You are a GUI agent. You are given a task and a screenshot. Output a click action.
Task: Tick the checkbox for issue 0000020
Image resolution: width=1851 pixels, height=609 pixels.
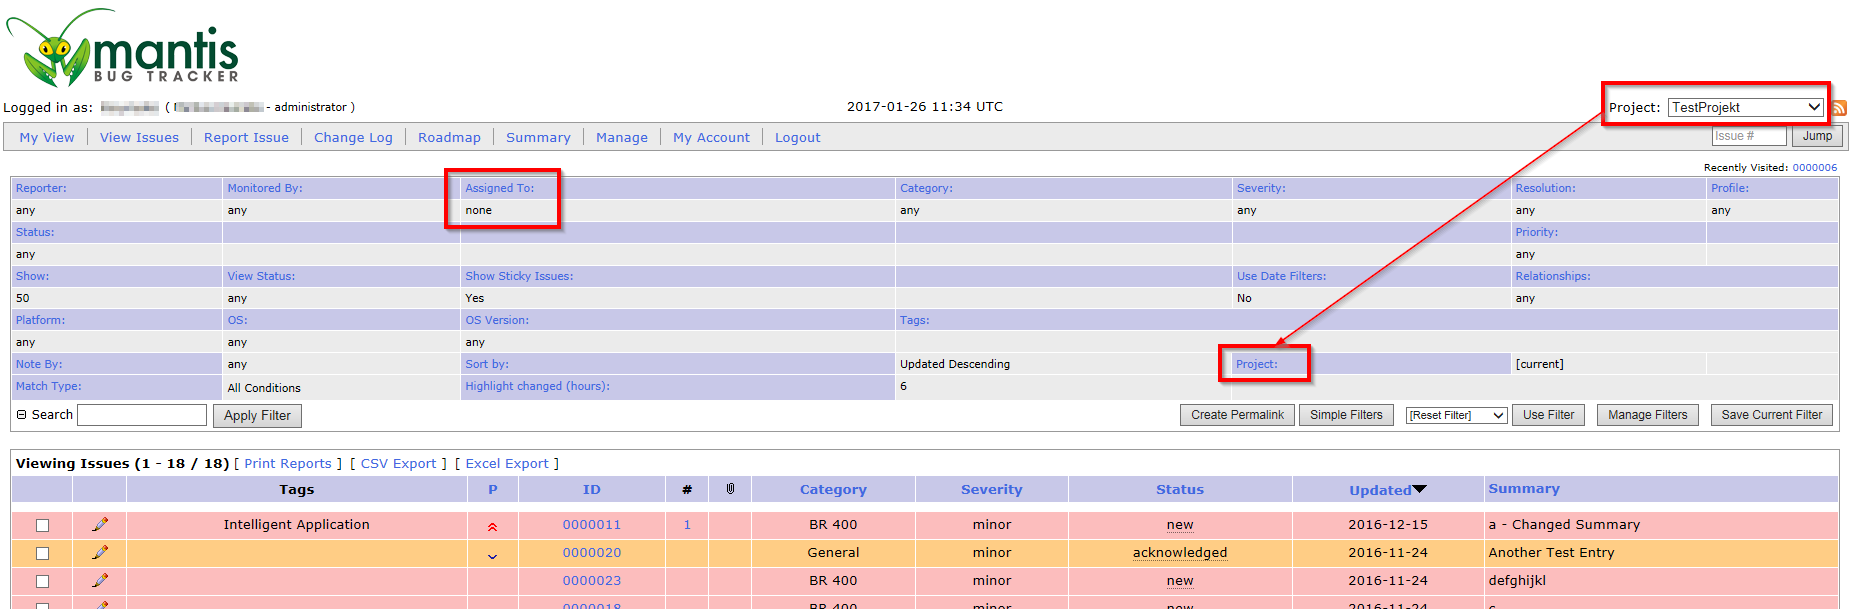coord(42,553)
